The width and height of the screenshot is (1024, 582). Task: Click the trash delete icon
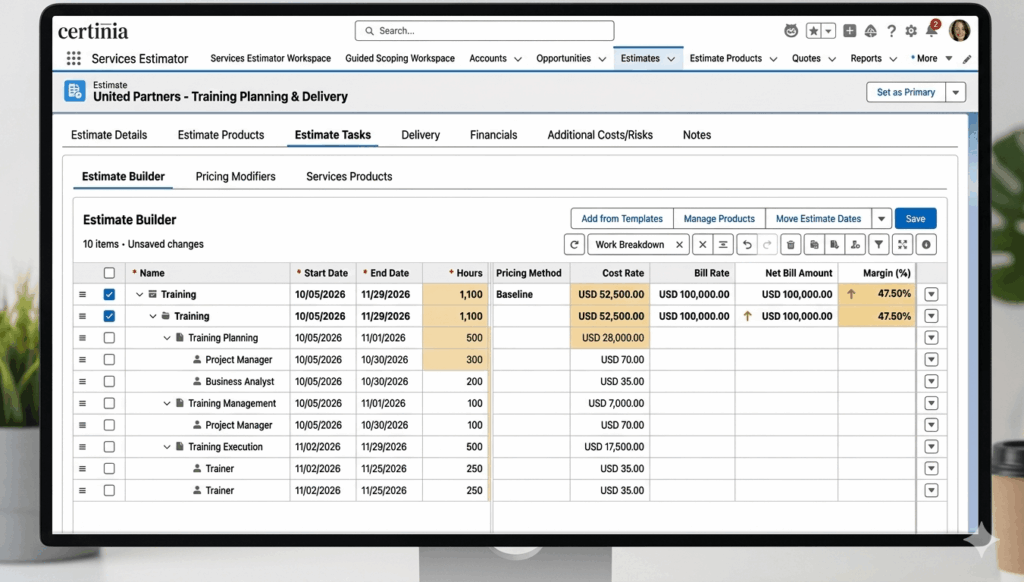tap(790, 244)
